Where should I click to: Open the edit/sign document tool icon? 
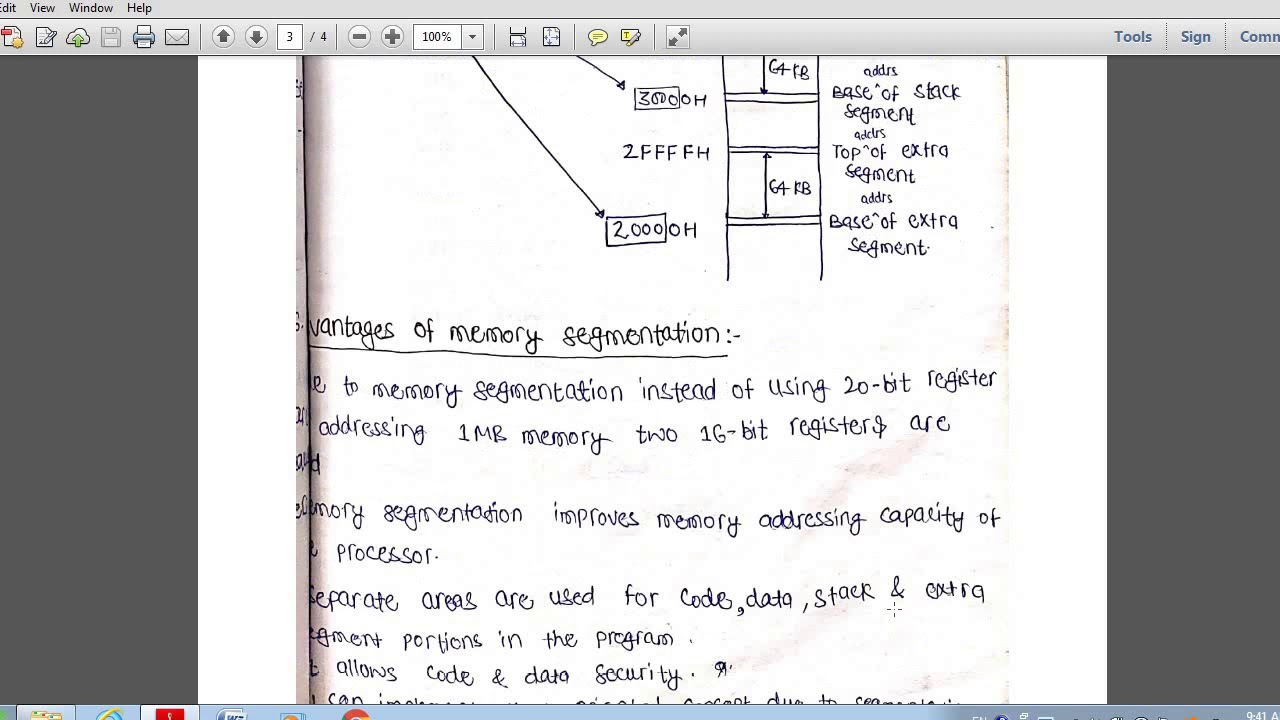pos(46,37)
